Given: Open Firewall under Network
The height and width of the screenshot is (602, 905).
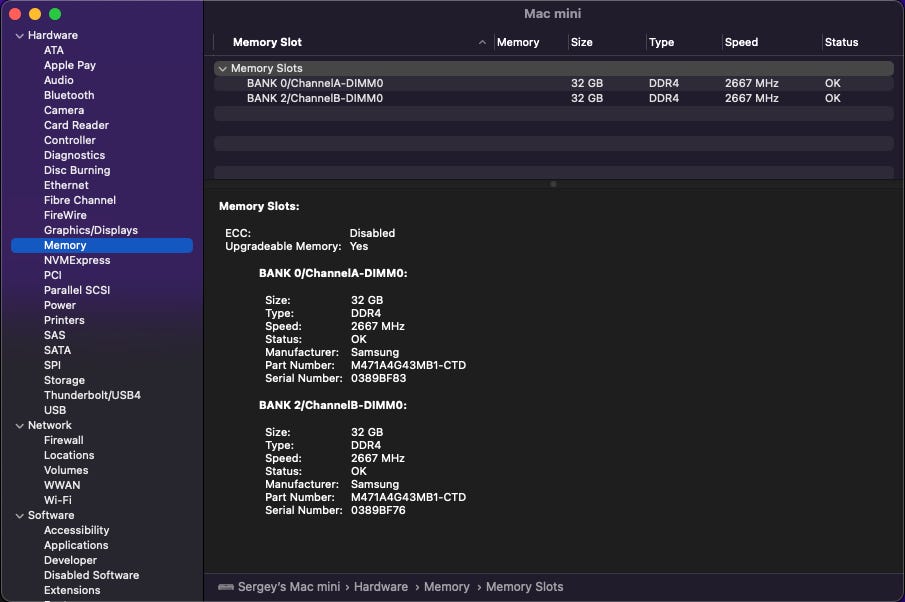Looking at the screenshot, I should [x=63, y=440].
